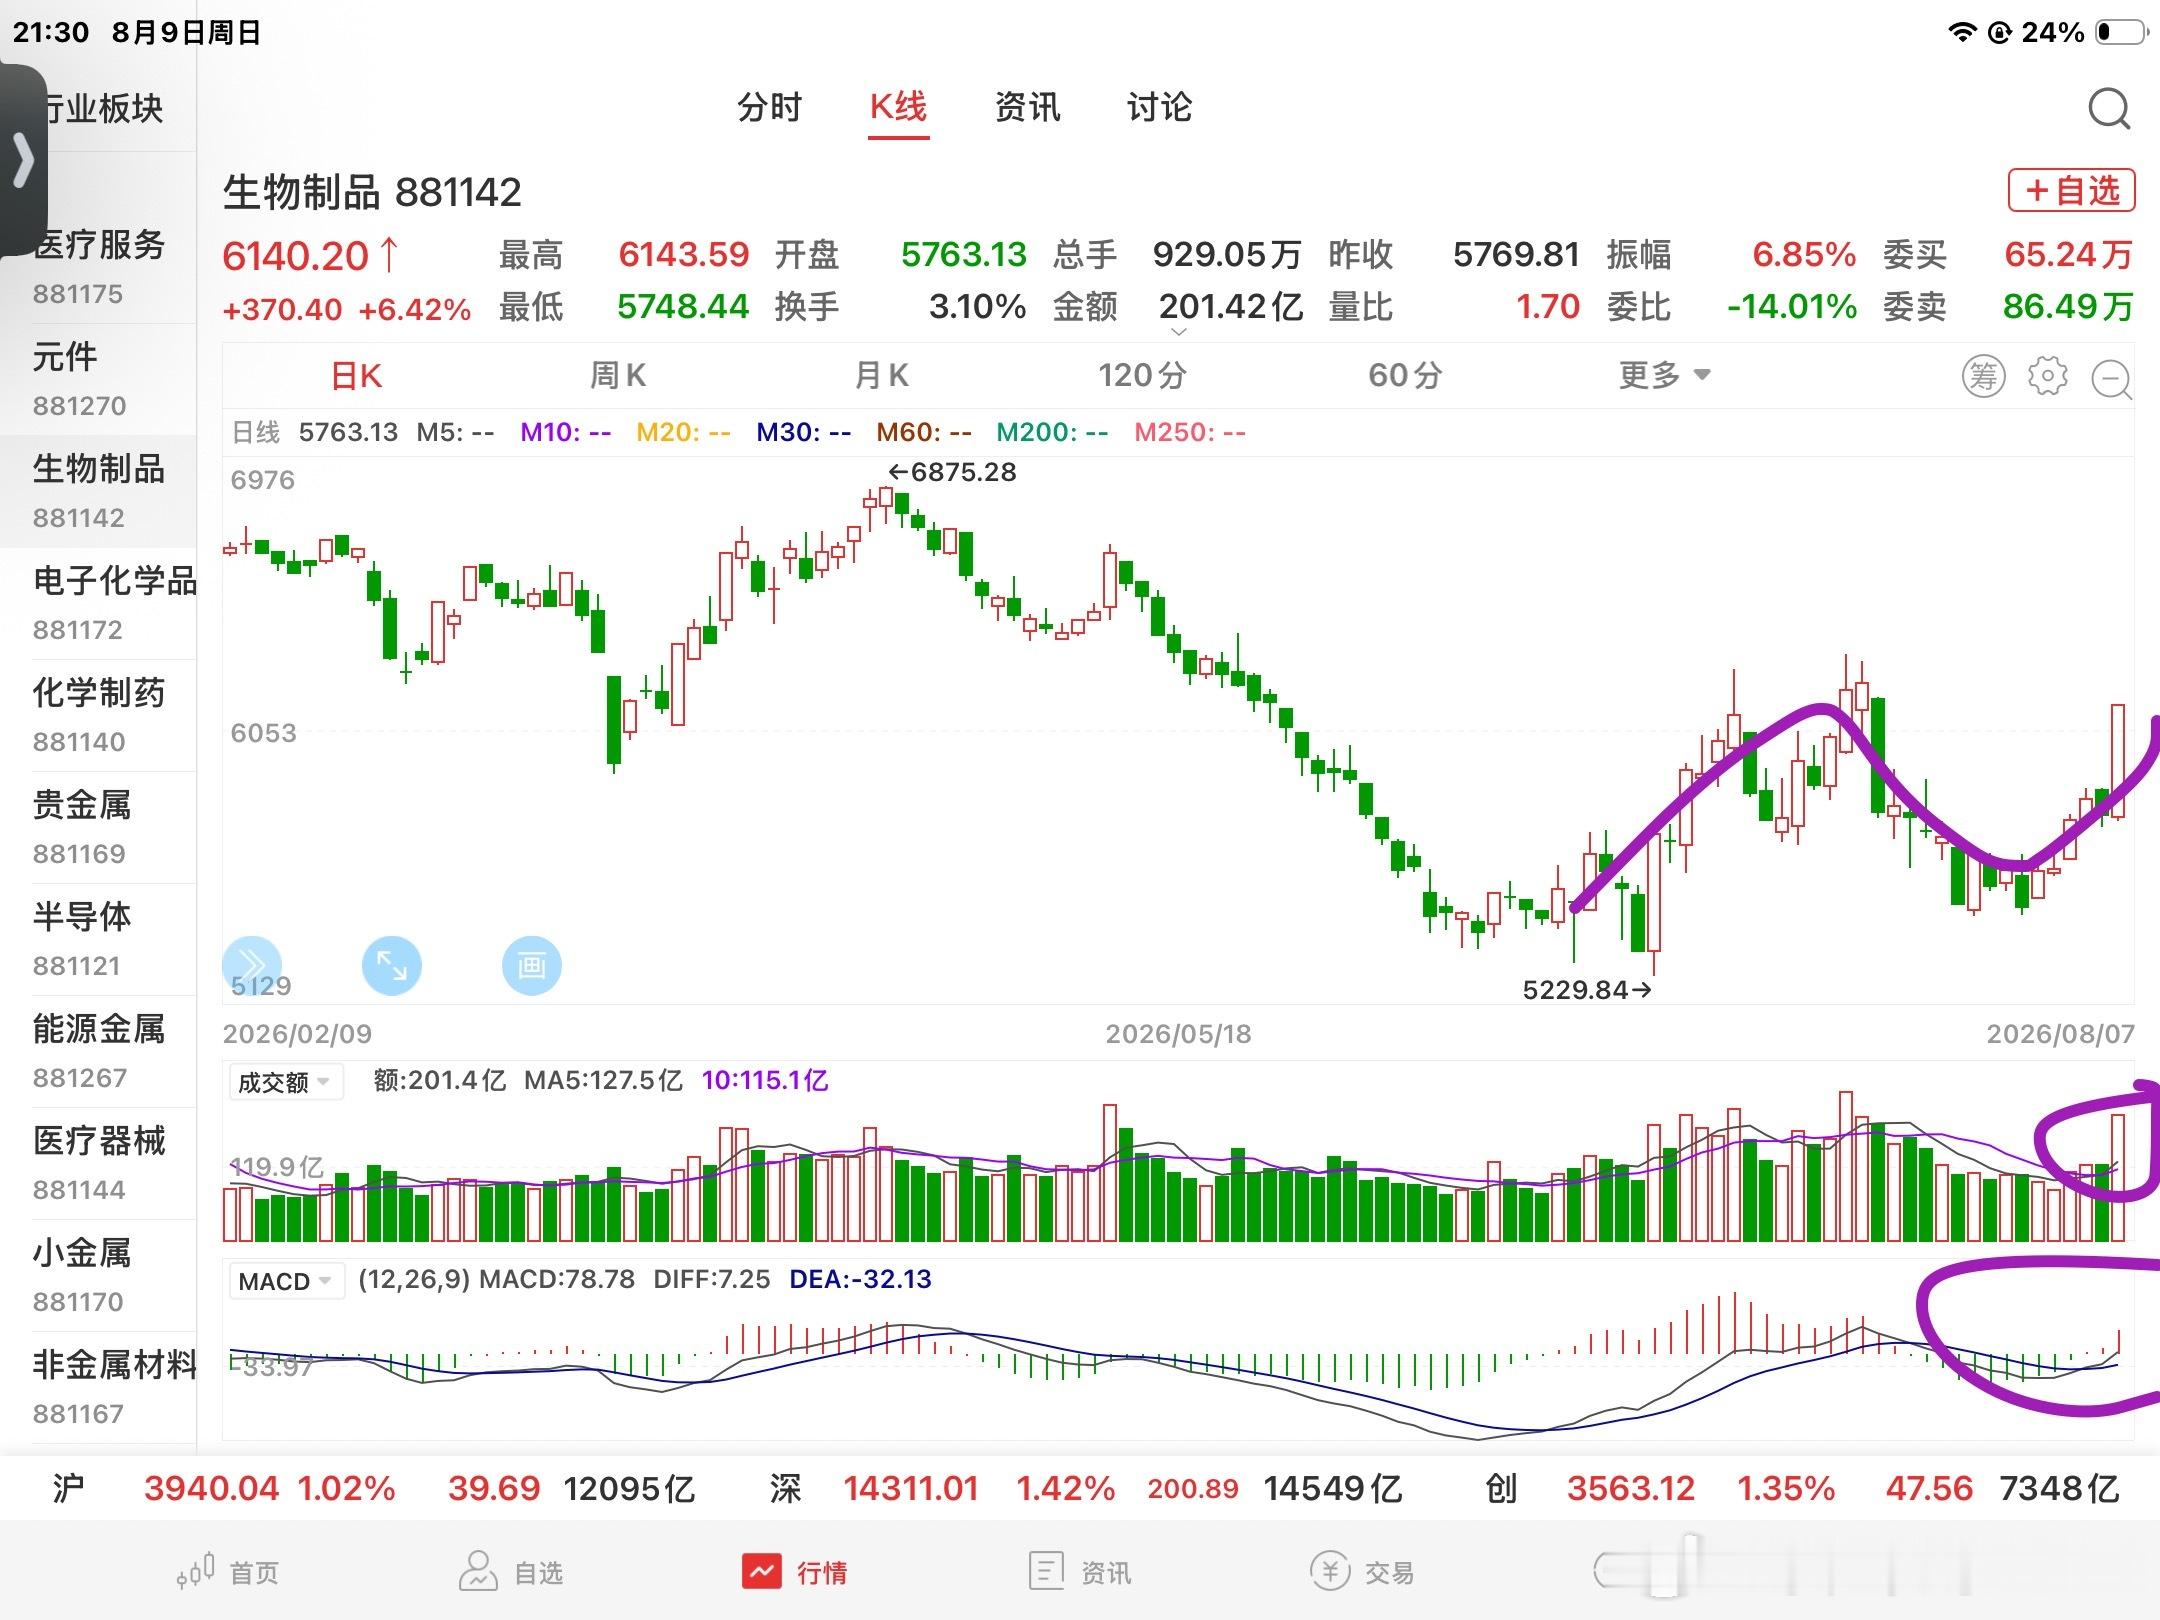The width and height of the screenshot is (2160, 1620).
Task: Open the search magnifier icon
Action: tap(2109, 108)
